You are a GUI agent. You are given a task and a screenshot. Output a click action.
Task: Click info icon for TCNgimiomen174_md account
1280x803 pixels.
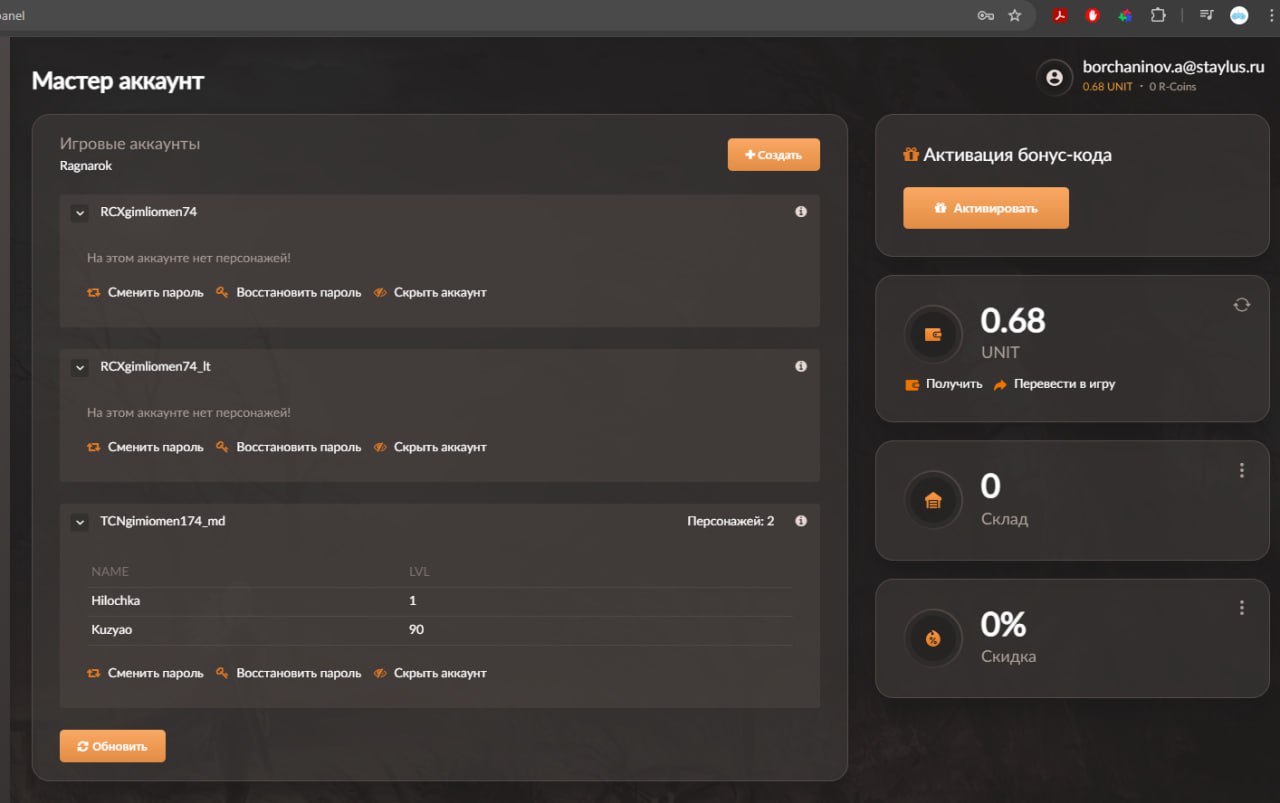point(800,521)
